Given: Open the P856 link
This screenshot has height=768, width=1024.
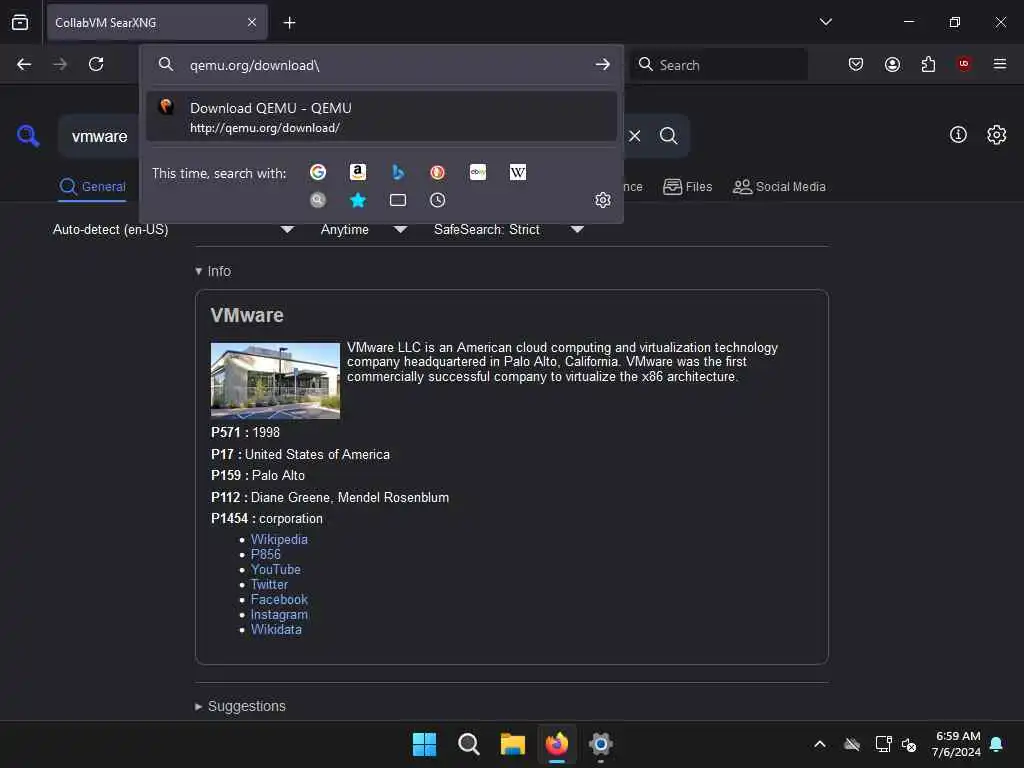Looking at the screenshot, I should (266, 554).
